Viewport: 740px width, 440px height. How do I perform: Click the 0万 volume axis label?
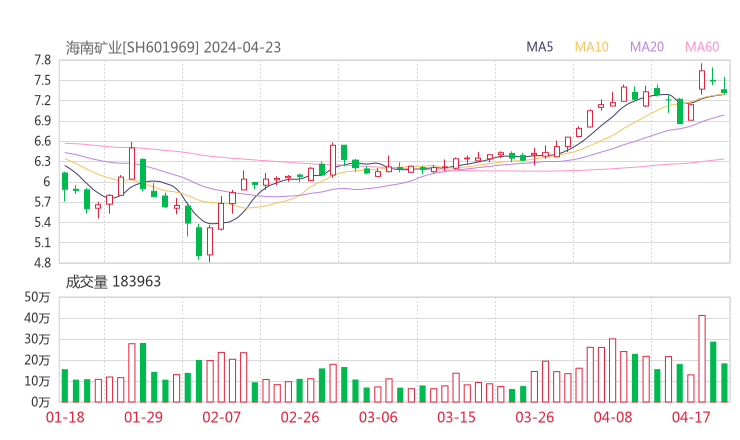pos(41,402)
